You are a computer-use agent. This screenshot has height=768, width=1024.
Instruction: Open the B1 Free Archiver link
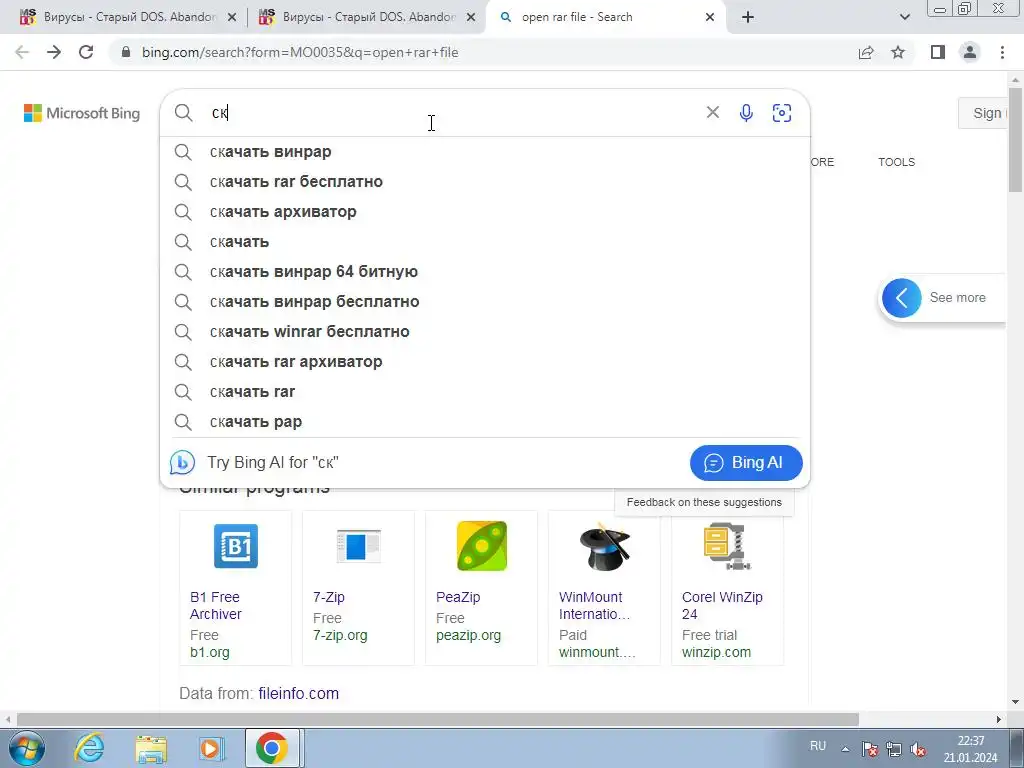(216, 605)
